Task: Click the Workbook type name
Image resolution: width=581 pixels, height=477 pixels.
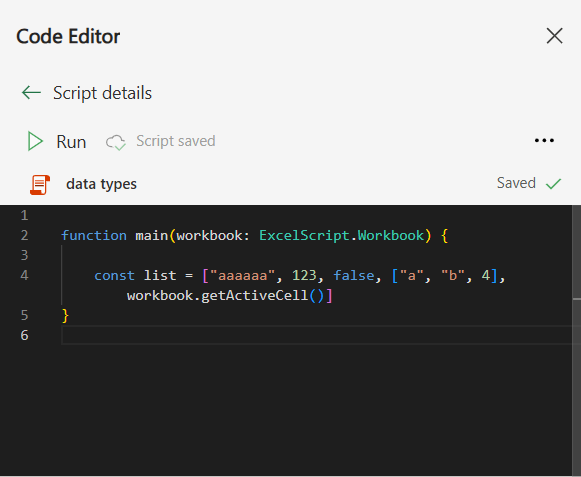Action: 391,236
